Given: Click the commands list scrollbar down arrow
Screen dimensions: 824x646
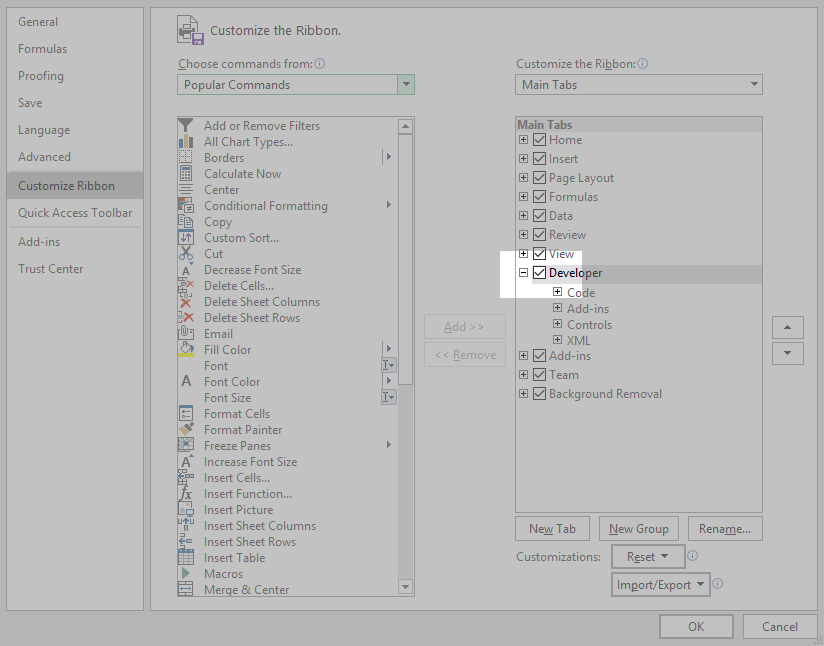Looking at the screenshot, I should [x=405, y=587].
